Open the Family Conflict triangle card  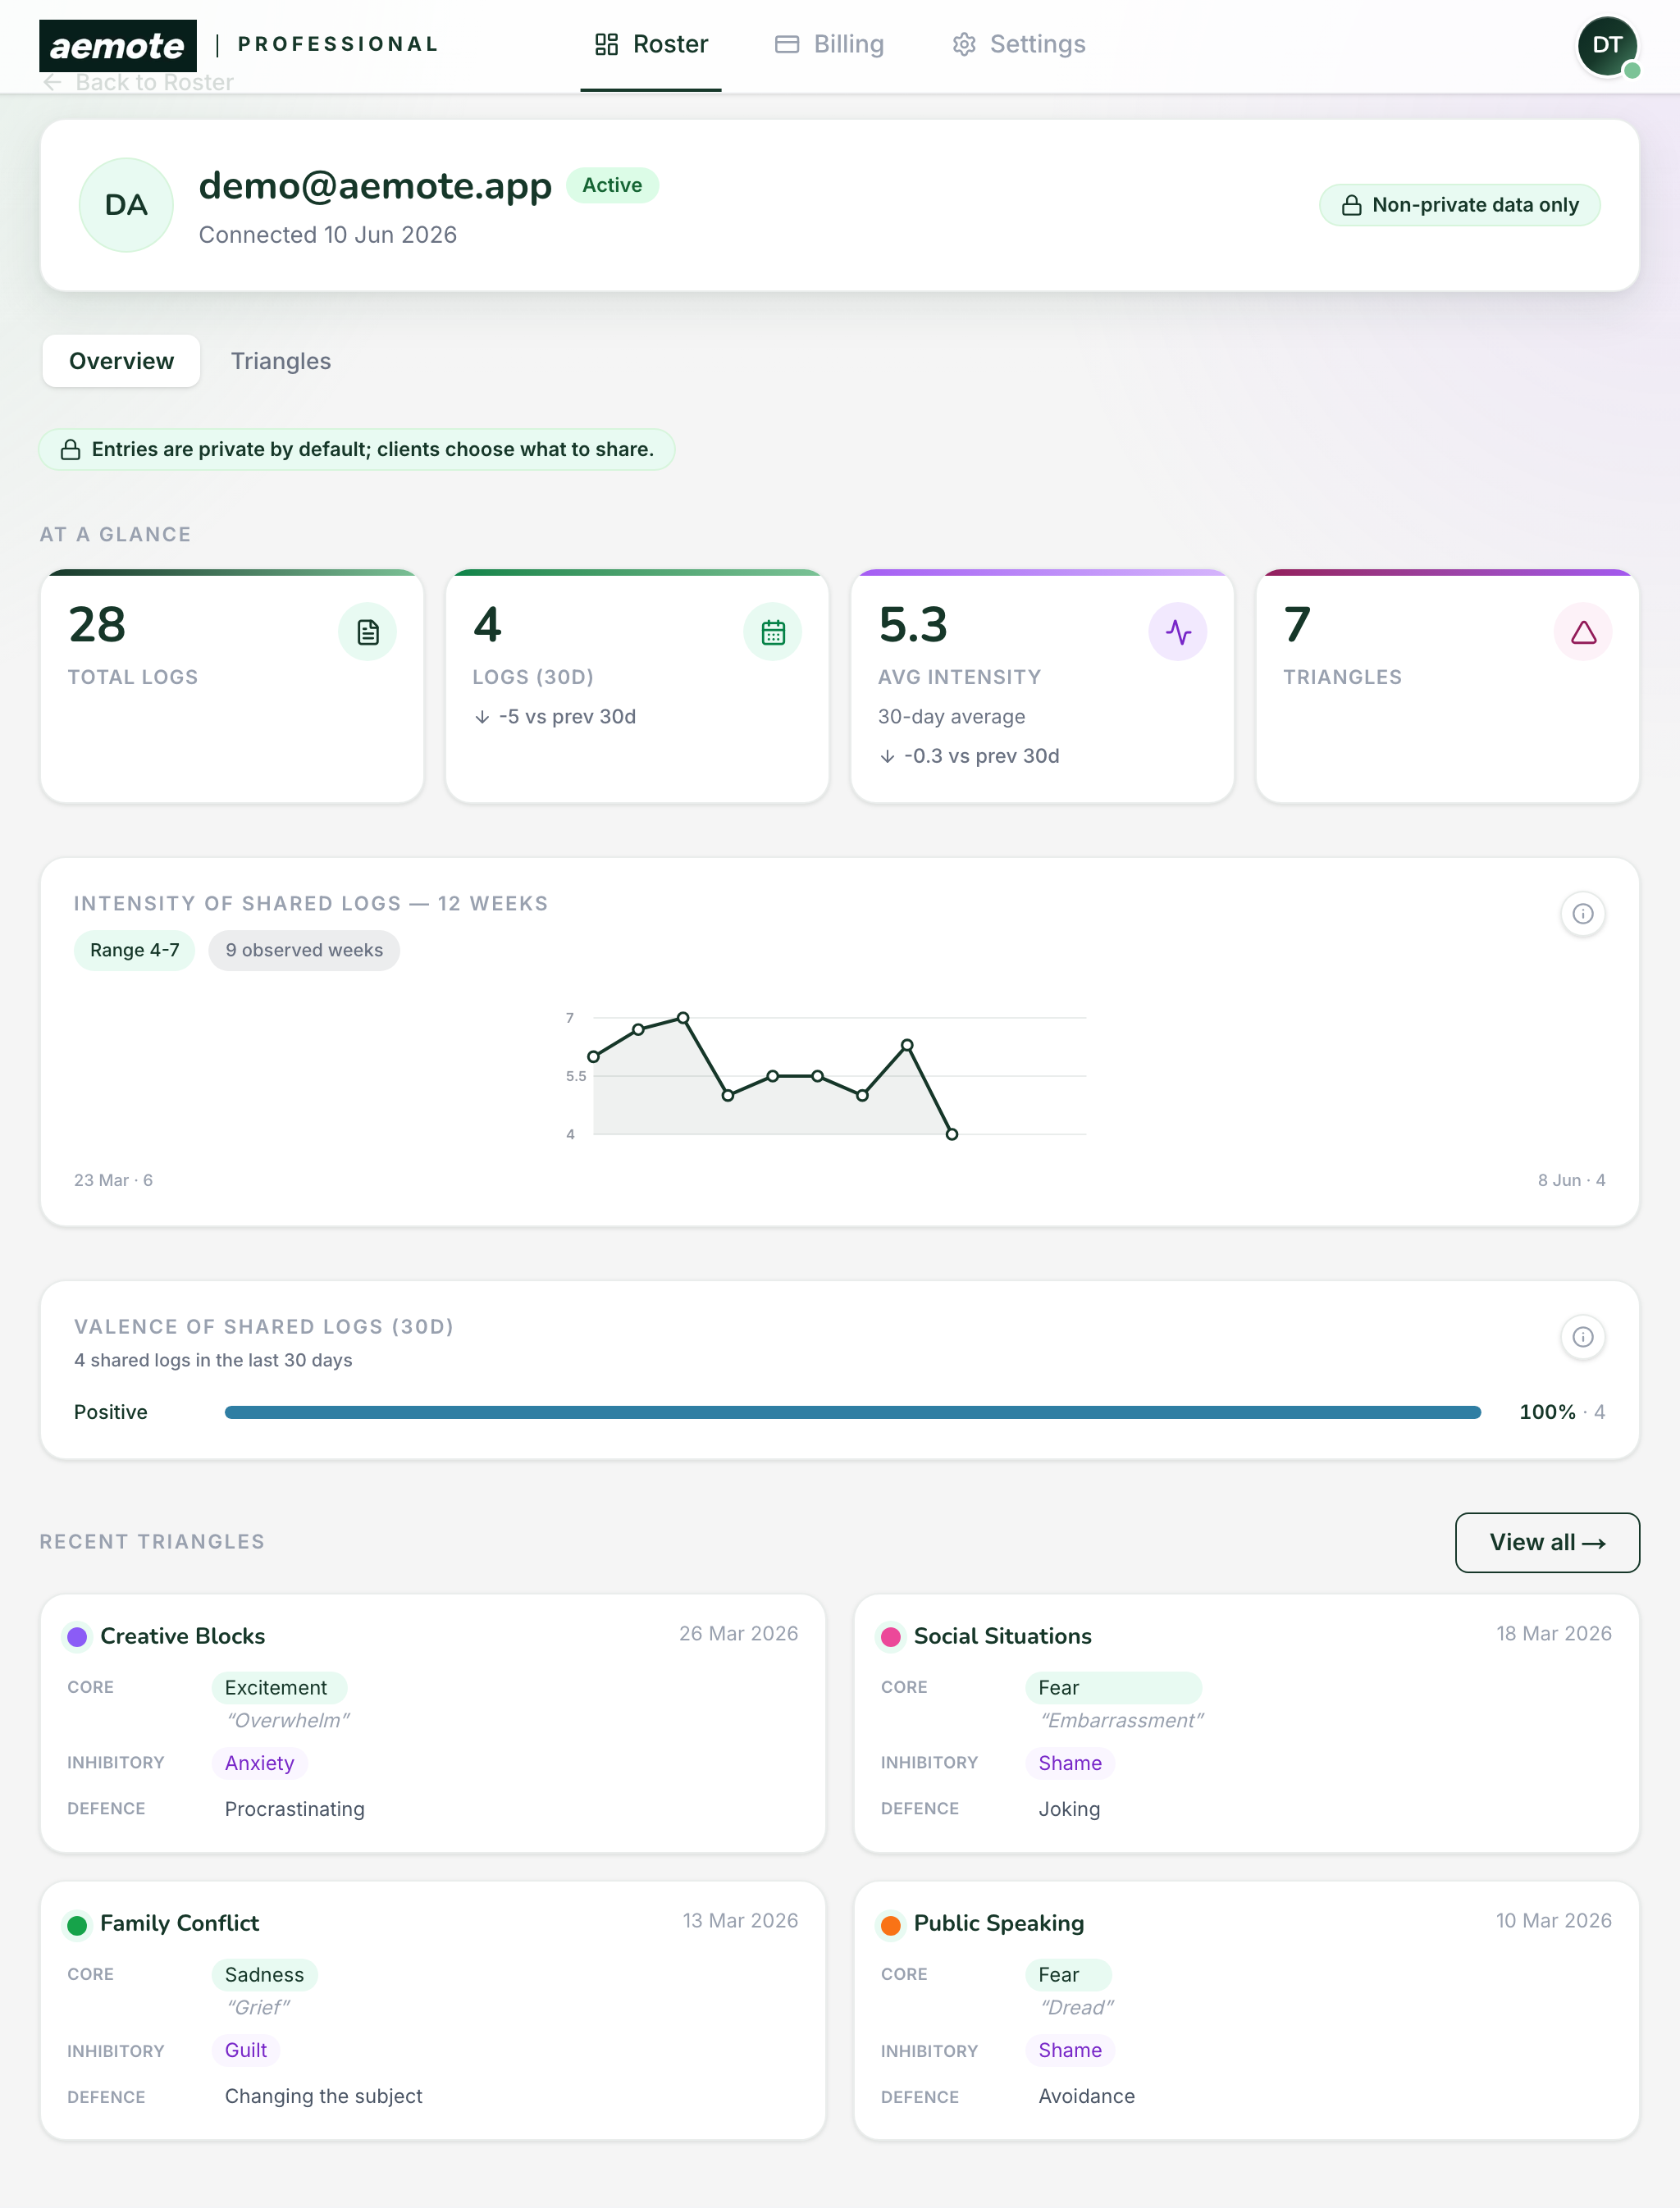tap(433, 2011)
